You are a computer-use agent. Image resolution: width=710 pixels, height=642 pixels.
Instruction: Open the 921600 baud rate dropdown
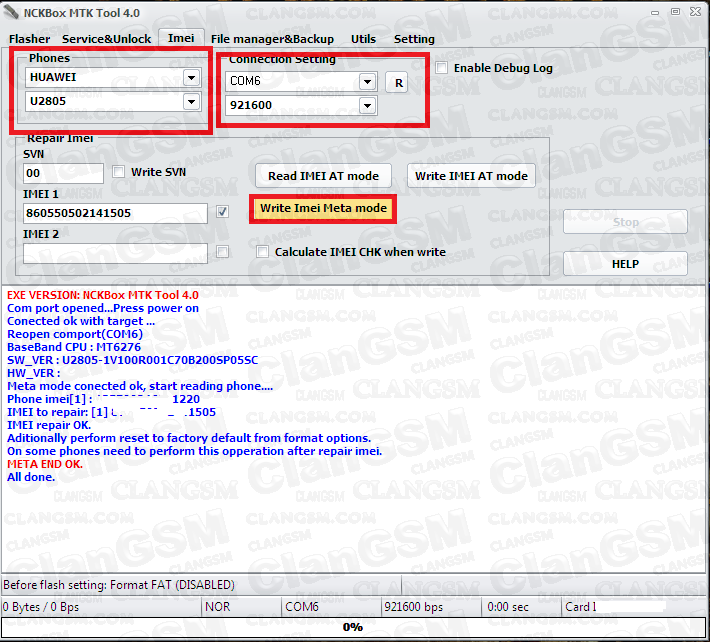point(368,105)
